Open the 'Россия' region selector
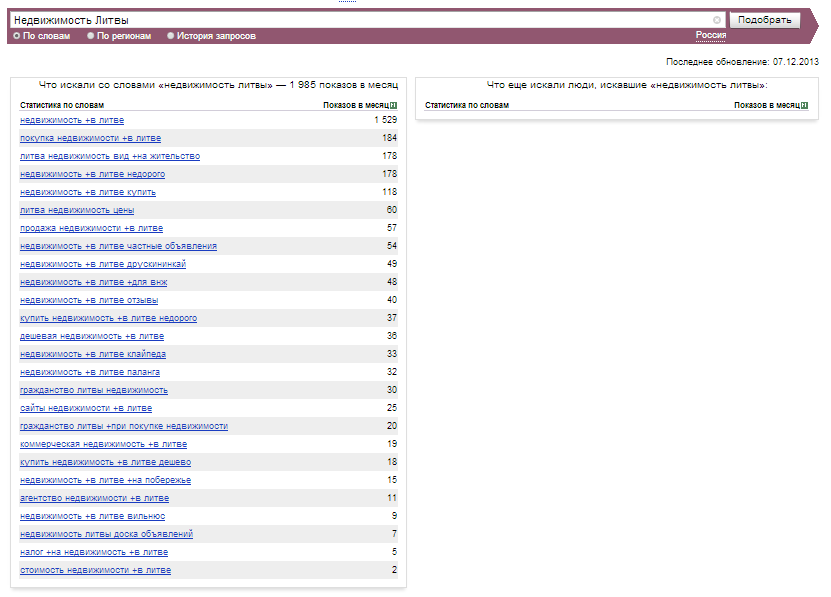The height and width of the screenshot is (597, 831). pos(711,35)
